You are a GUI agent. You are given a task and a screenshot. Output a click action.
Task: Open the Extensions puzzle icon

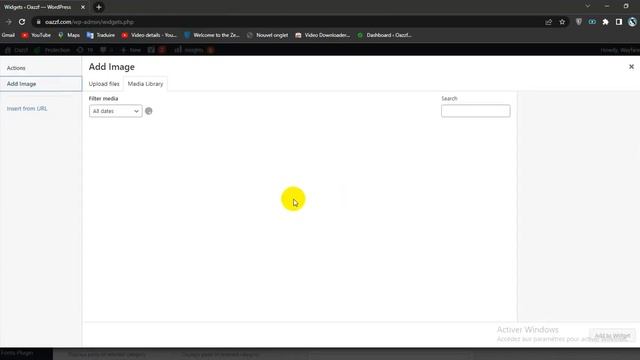[x=605, y=22]
